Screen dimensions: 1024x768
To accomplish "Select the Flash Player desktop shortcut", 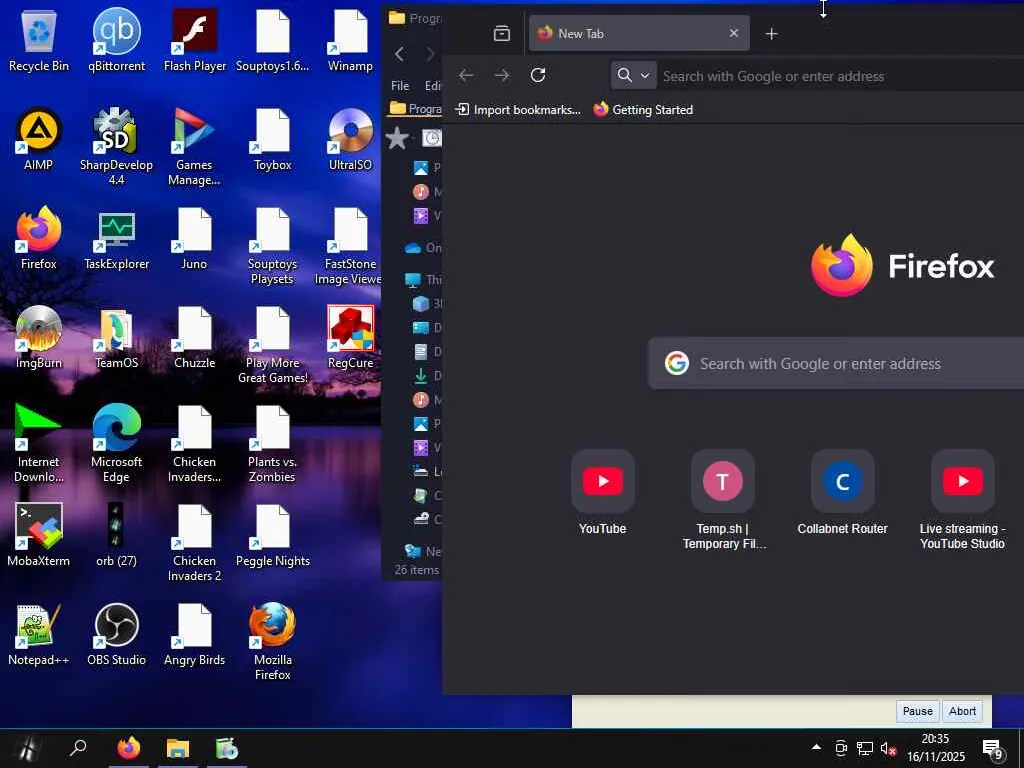I will [195, 40].
